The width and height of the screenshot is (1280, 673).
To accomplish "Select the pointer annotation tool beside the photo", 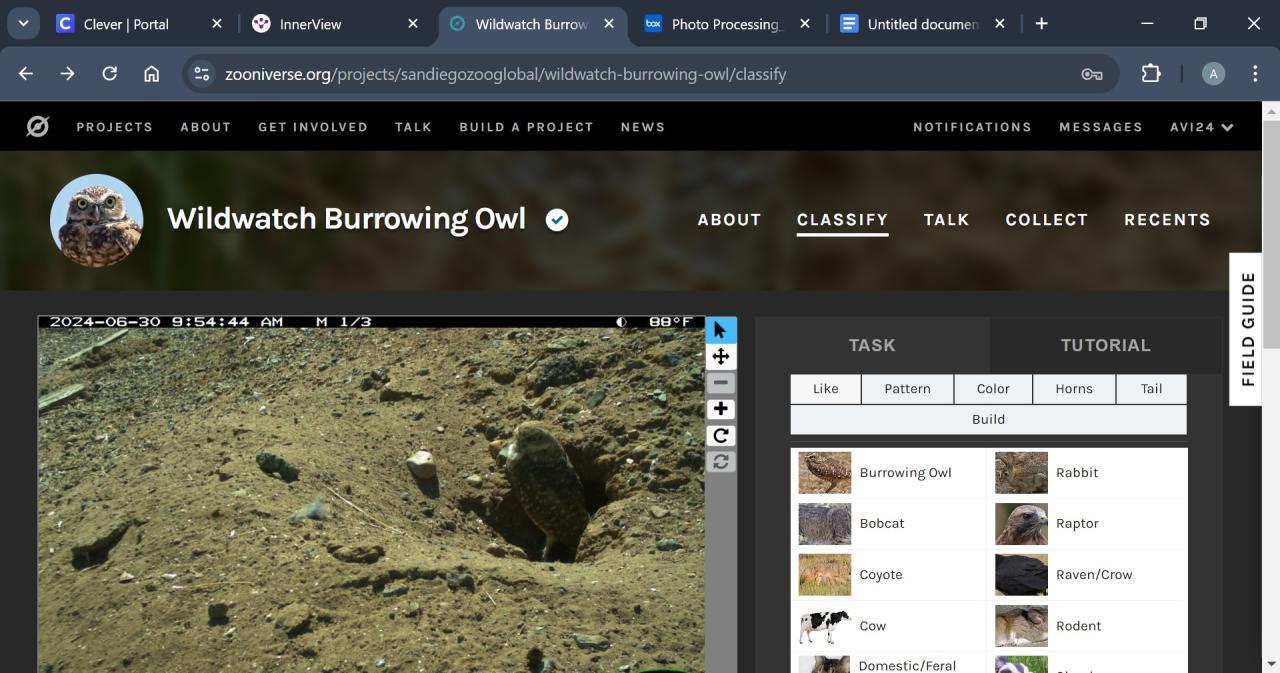I will [x=720, y=330].
